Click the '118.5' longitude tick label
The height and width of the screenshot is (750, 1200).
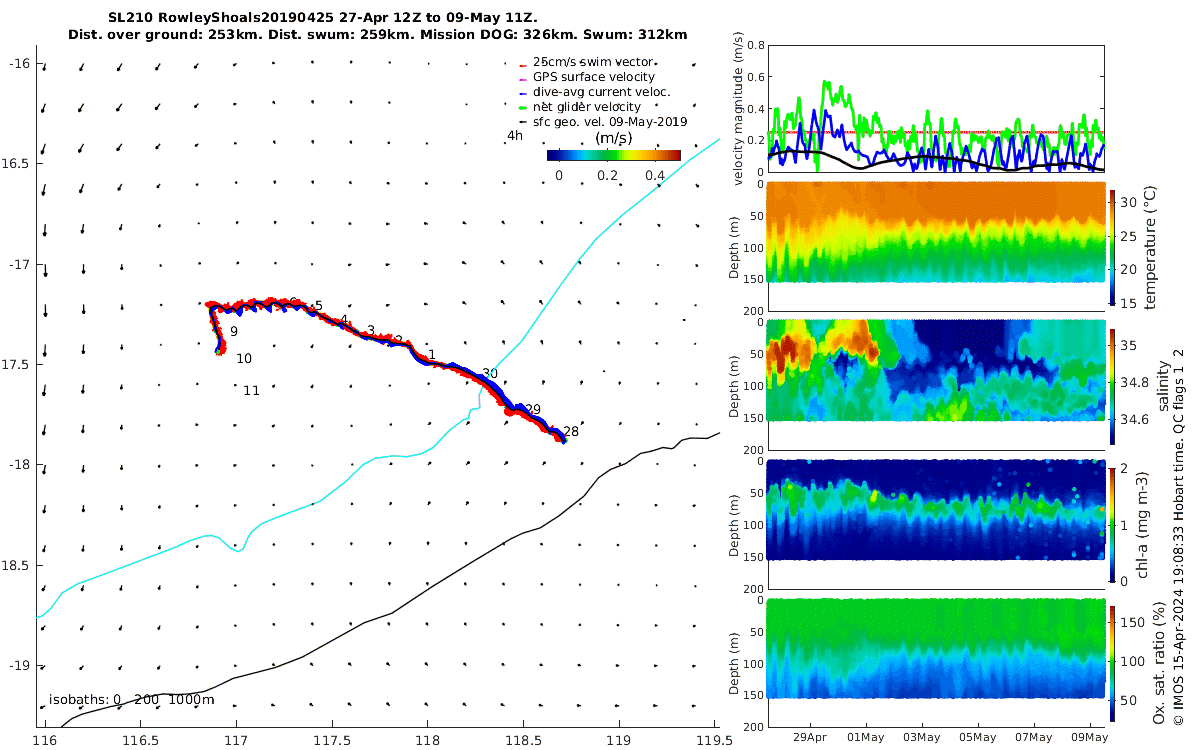(x=523, y=741)
